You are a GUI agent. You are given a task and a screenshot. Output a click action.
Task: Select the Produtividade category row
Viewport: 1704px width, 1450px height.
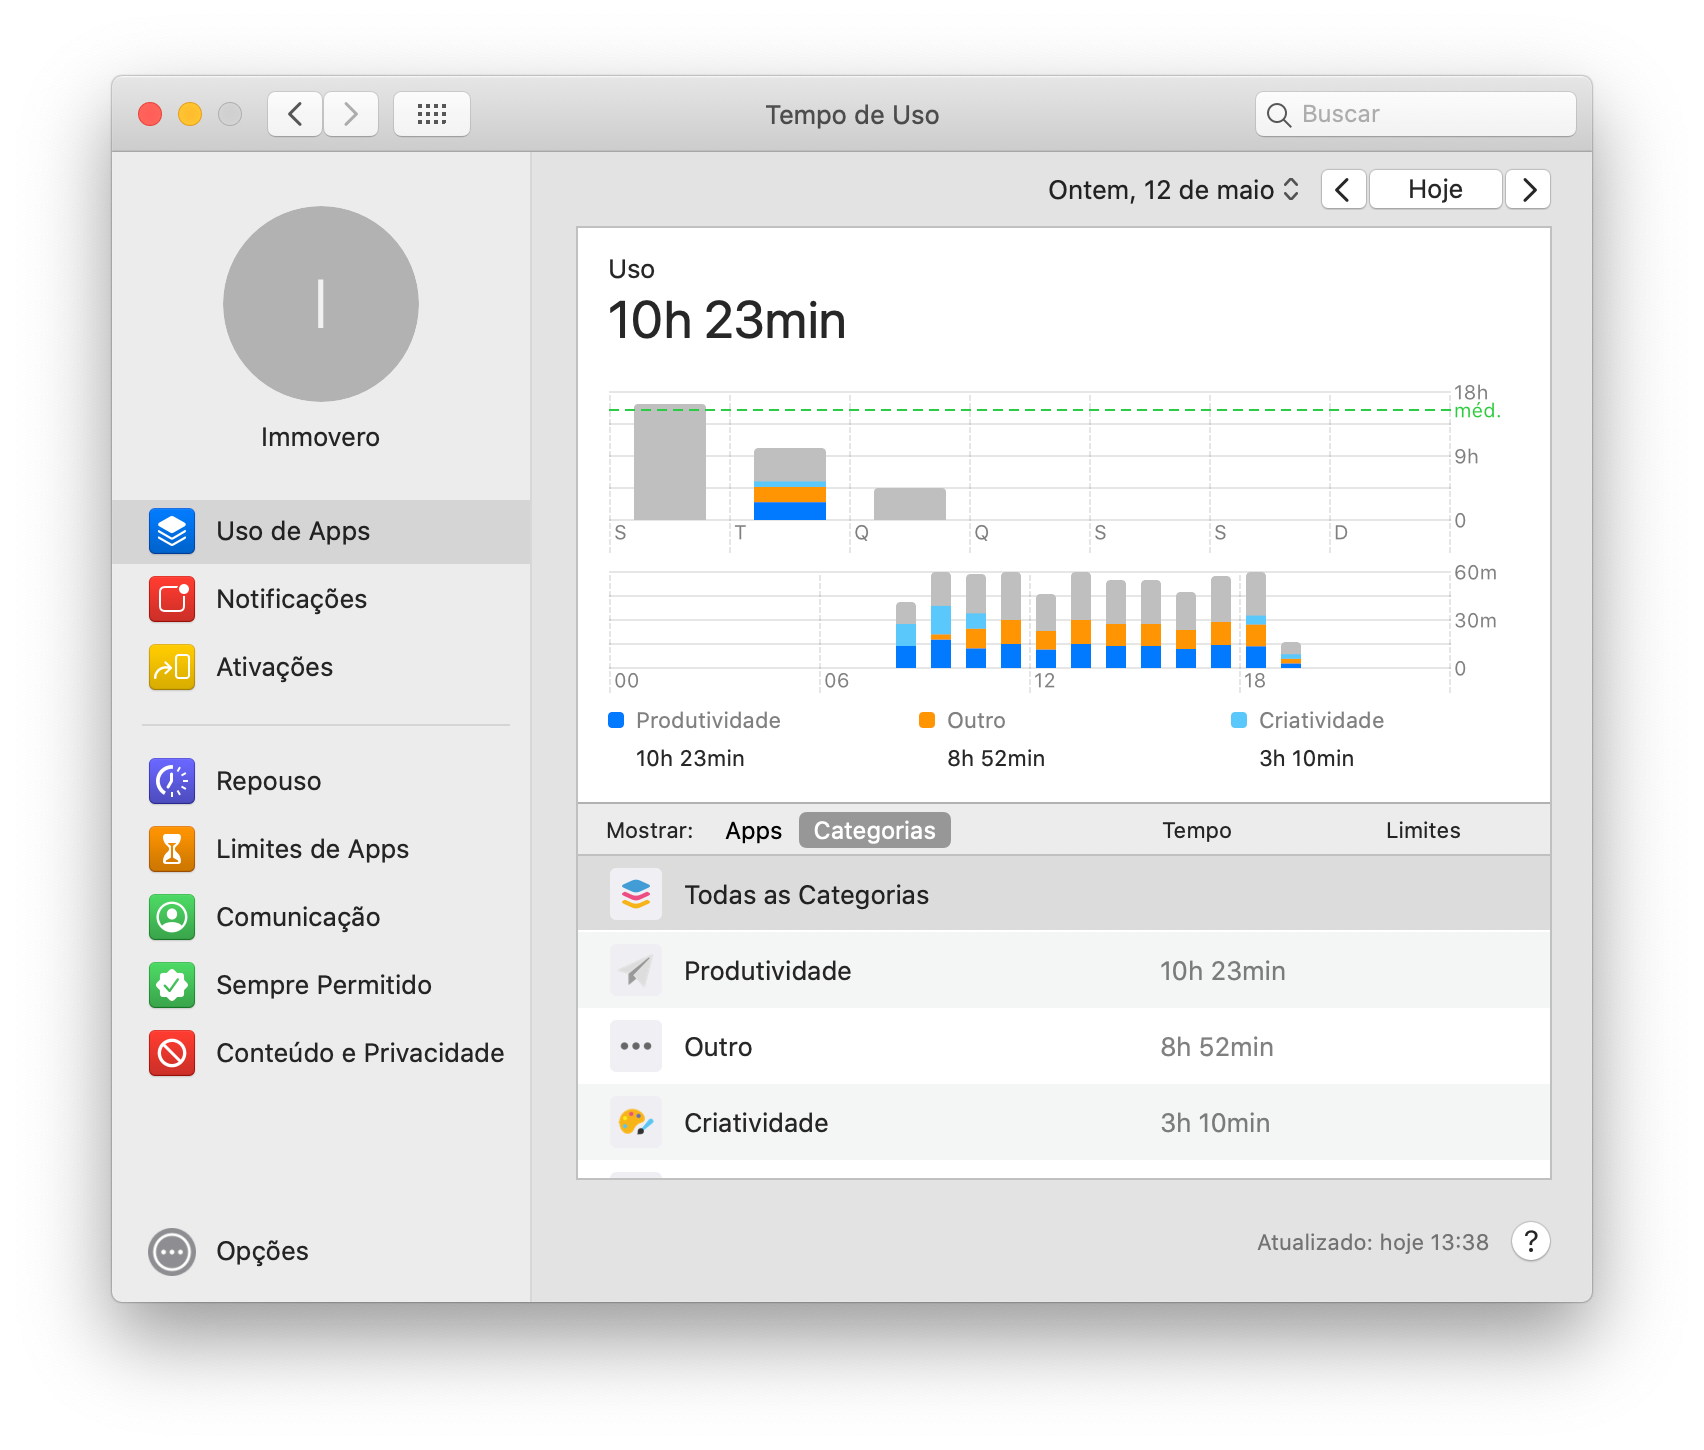coord(1064,970)
